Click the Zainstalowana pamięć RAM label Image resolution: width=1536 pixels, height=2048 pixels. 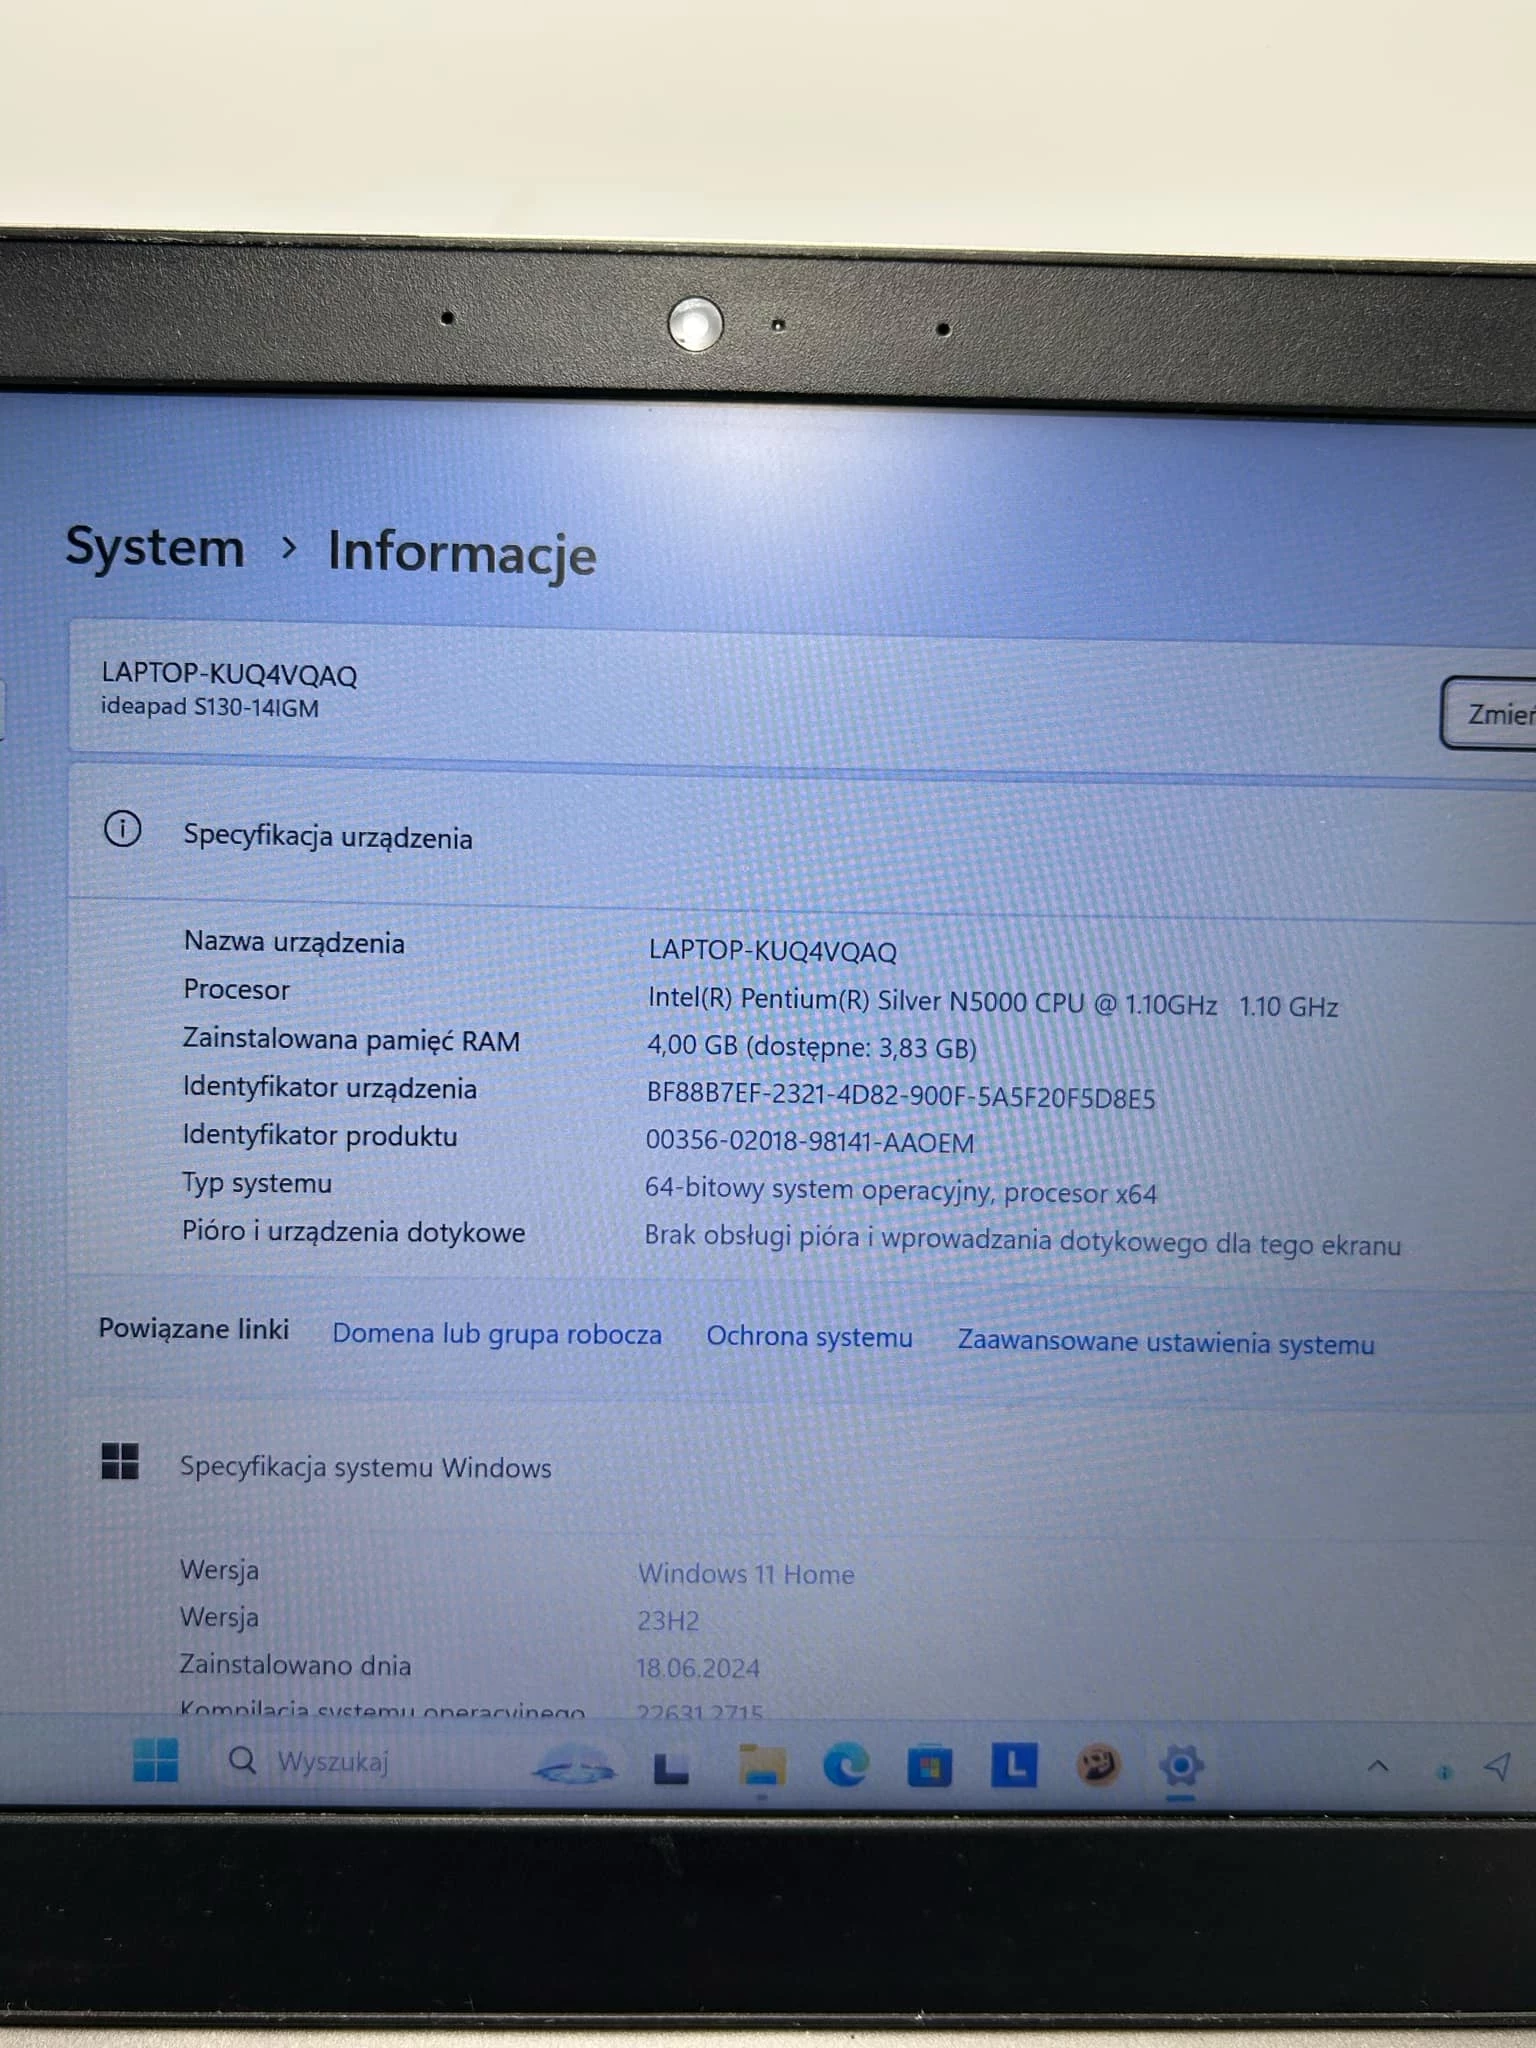point(351,1040)
